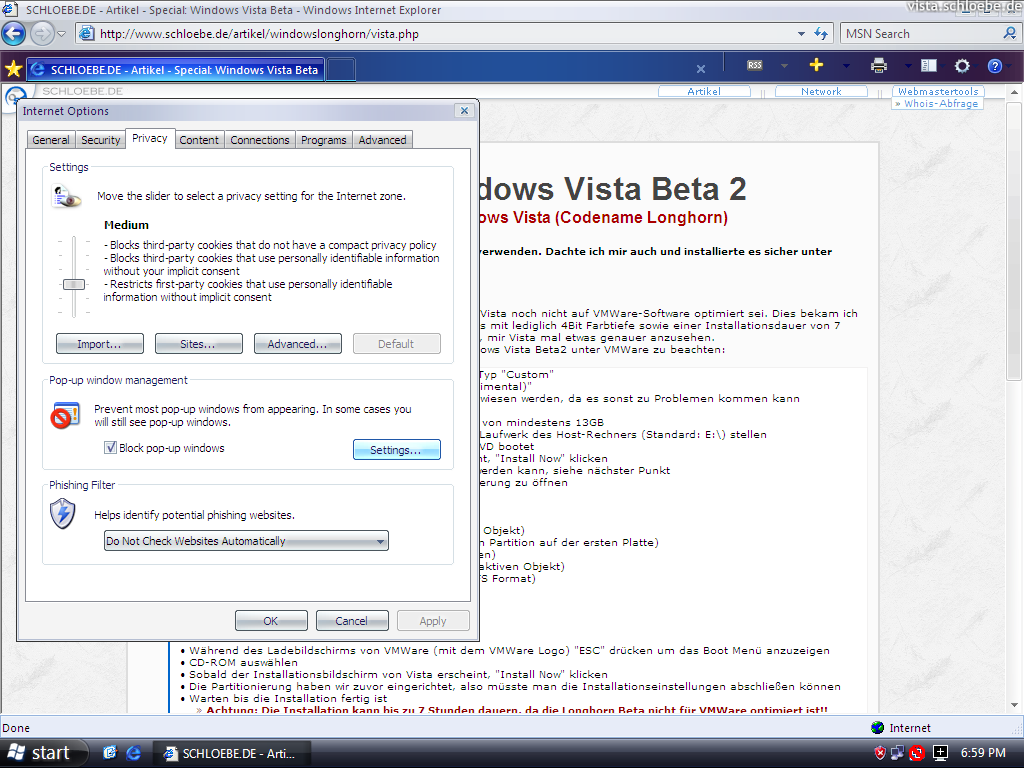Click the Import... button
The width and height of the screenshot is (1024, 768).
point(99,344)
